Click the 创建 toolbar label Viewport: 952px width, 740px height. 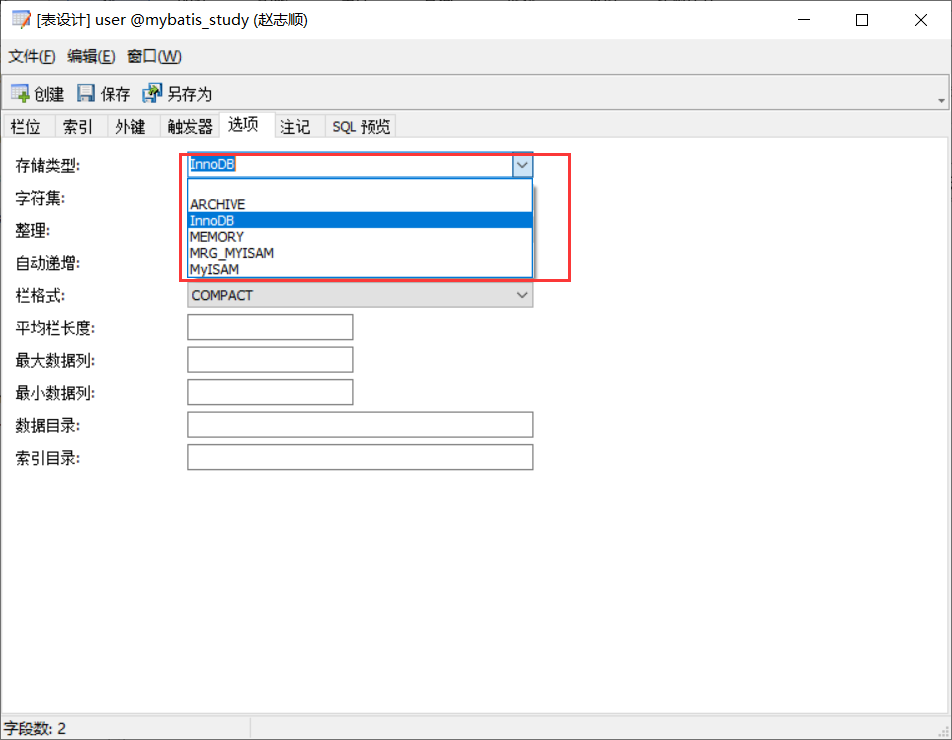click(x=49, y=94)
